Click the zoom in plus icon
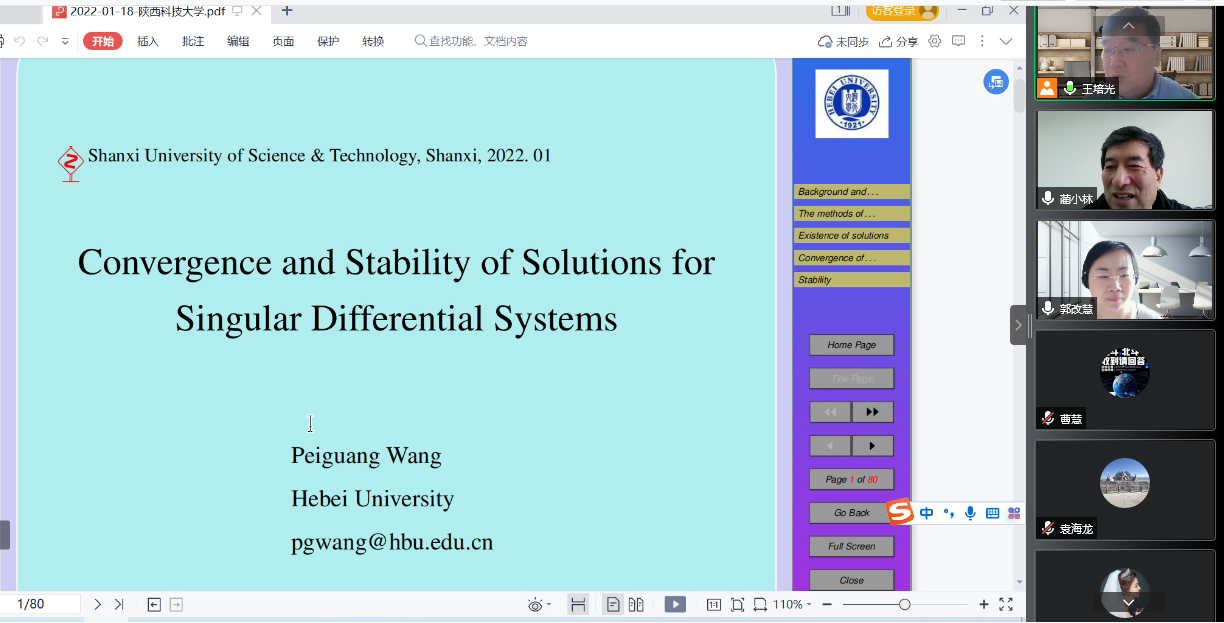1224x623 pixels. coord(984,604)
